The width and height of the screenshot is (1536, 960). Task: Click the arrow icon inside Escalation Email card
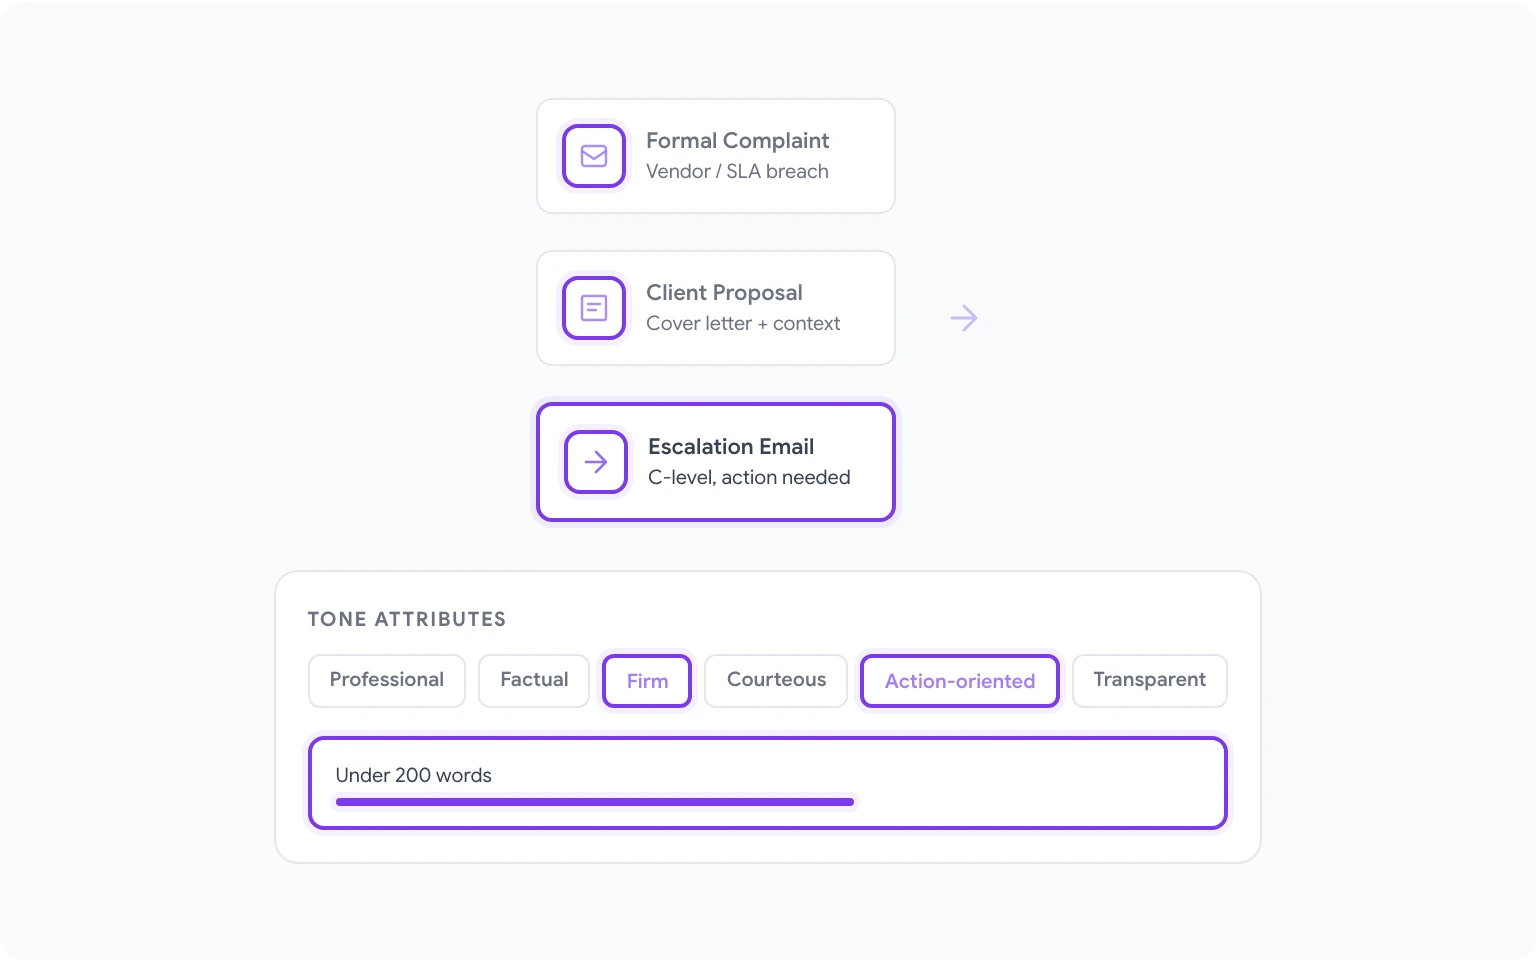[595, 462]
